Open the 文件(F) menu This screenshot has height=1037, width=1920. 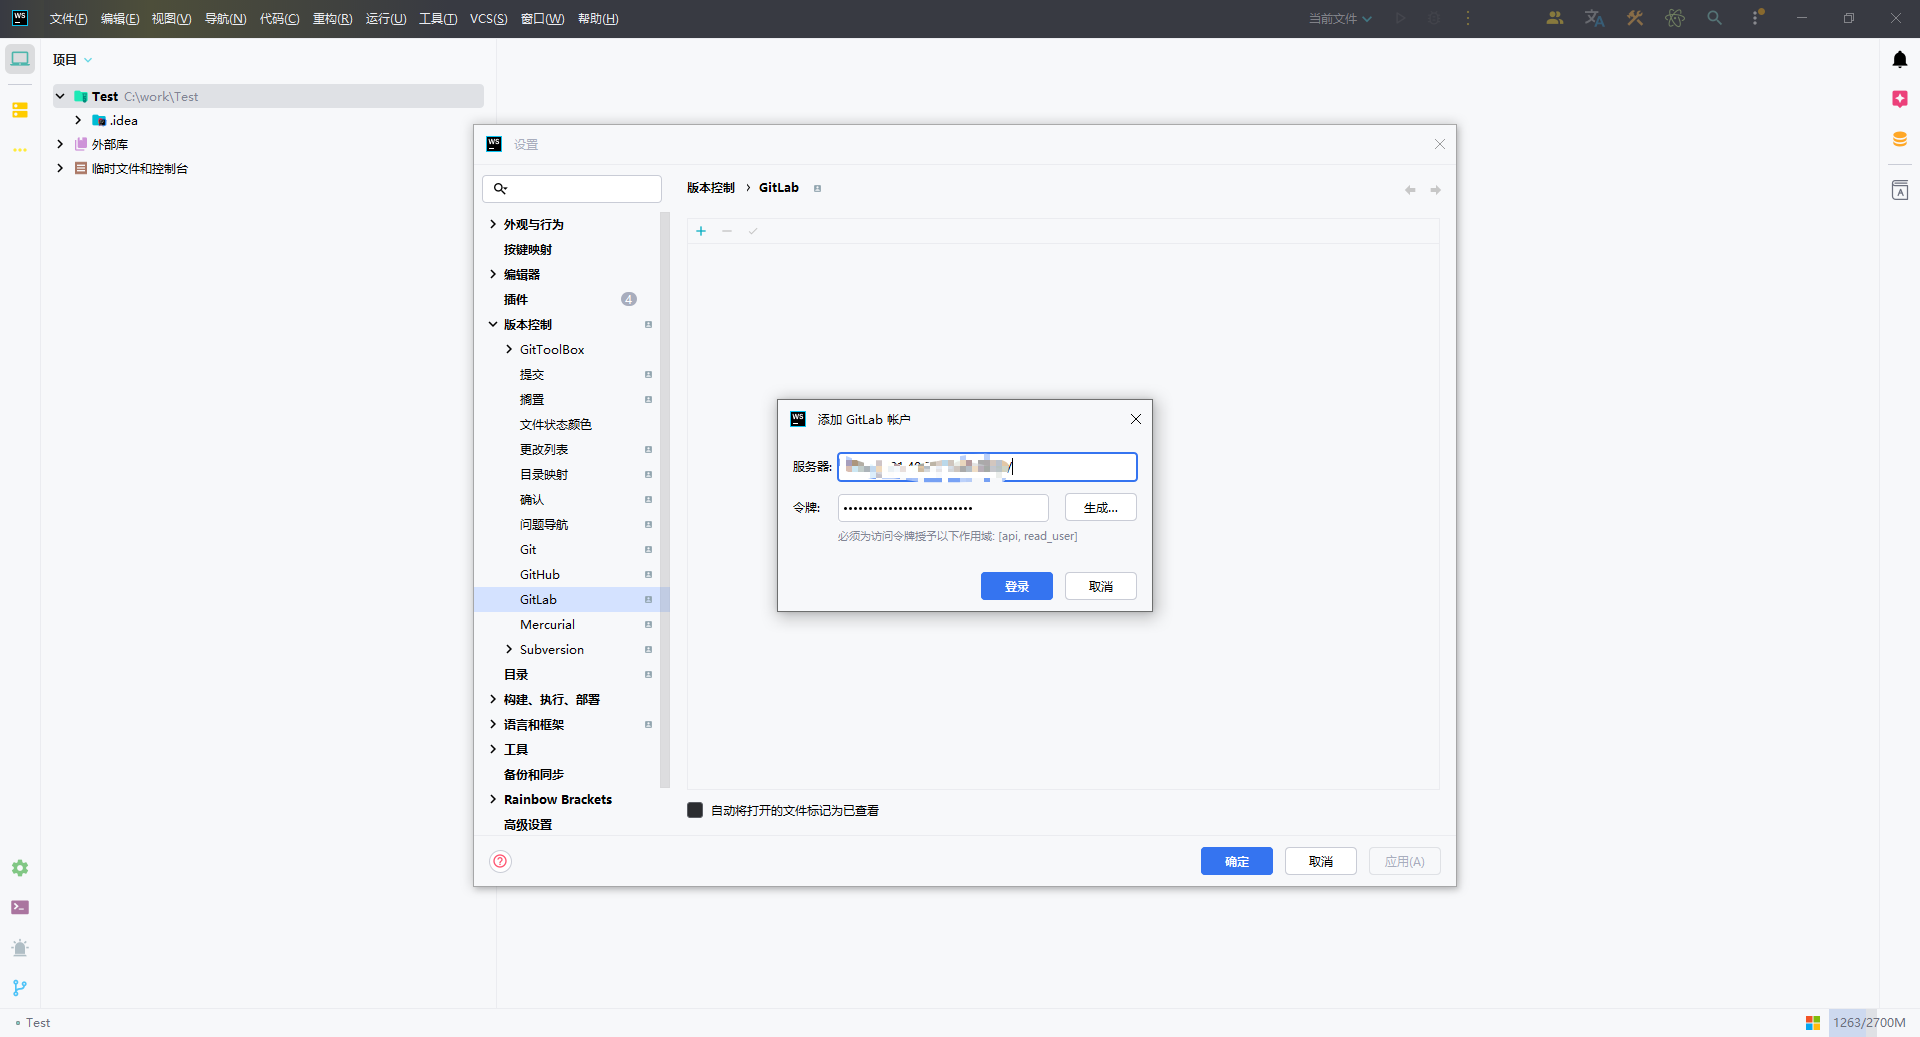point(68,18)
